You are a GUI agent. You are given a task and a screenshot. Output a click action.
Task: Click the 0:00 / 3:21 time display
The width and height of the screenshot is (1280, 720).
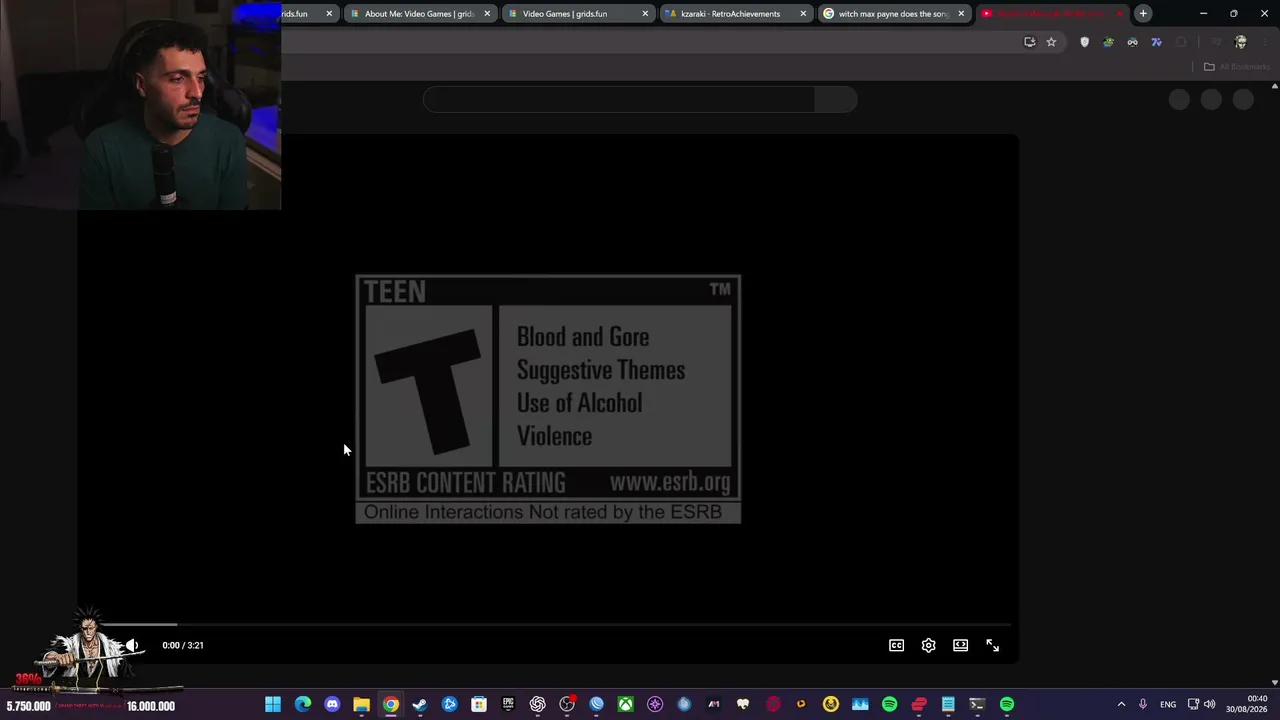point(183,645)
